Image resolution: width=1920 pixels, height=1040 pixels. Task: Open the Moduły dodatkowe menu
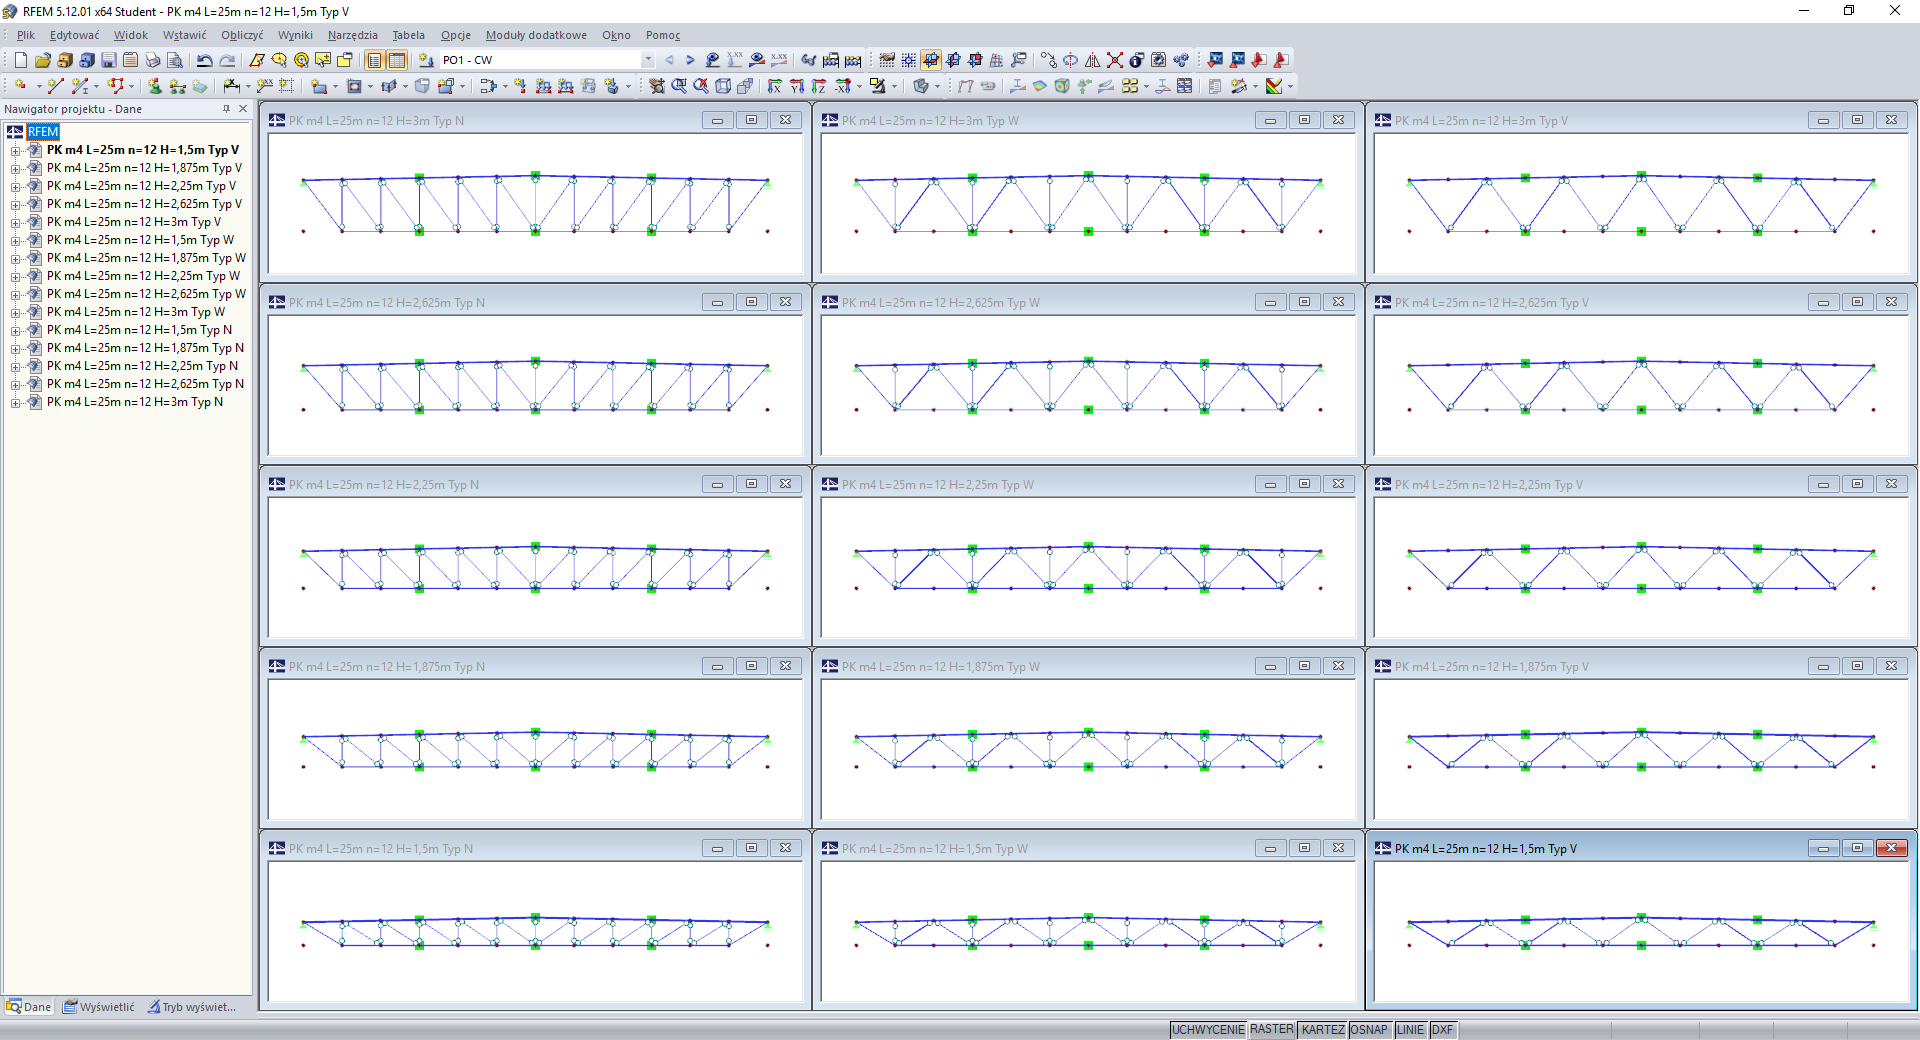coord(536,35)
